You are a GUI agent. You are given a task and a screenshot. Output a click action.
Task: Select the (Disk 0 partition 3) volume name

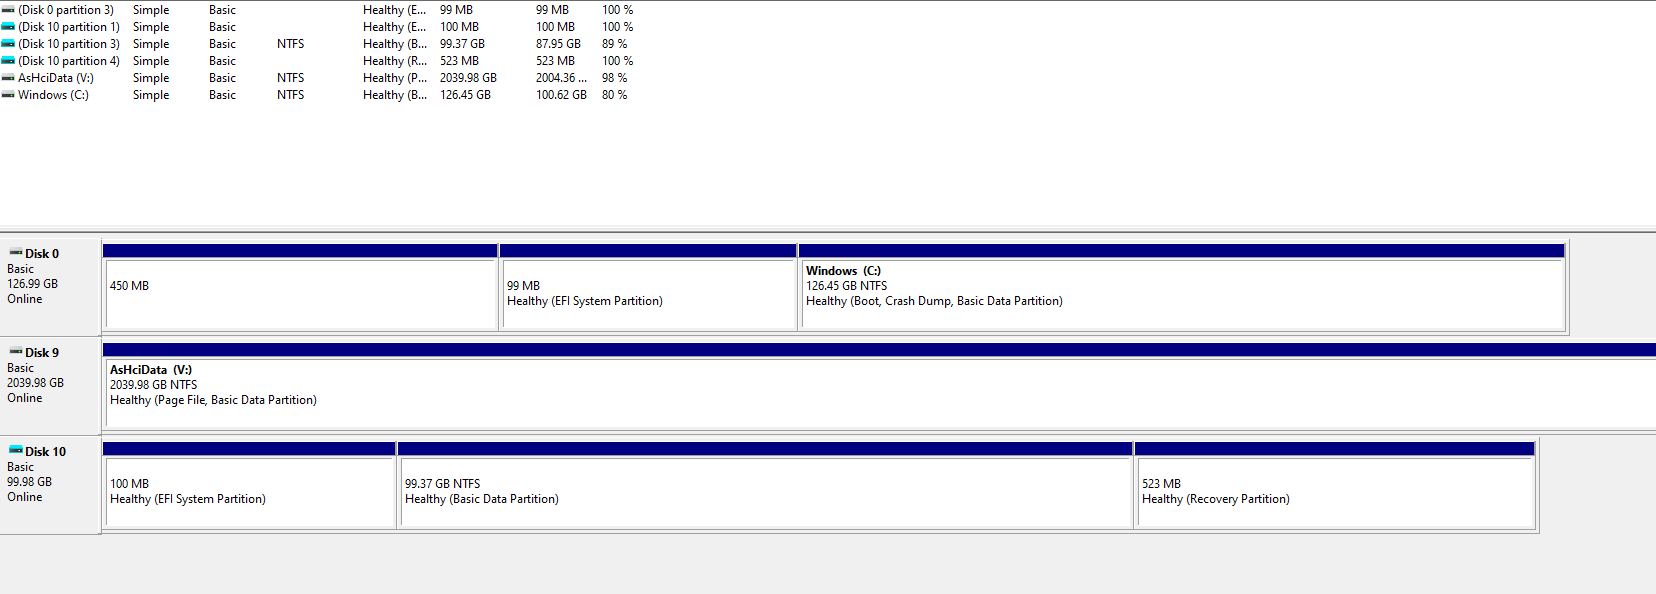(66, 10)
